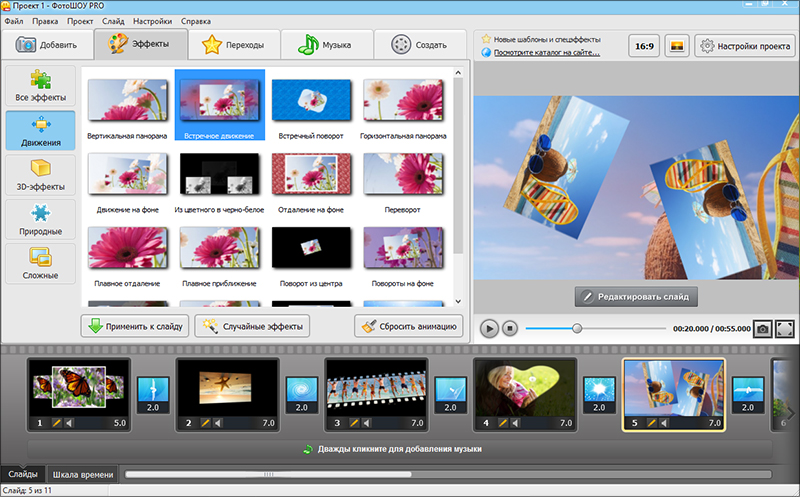Screen dimensions: 800x497
Task: Open the Справка menu
Action: (196, 21)
